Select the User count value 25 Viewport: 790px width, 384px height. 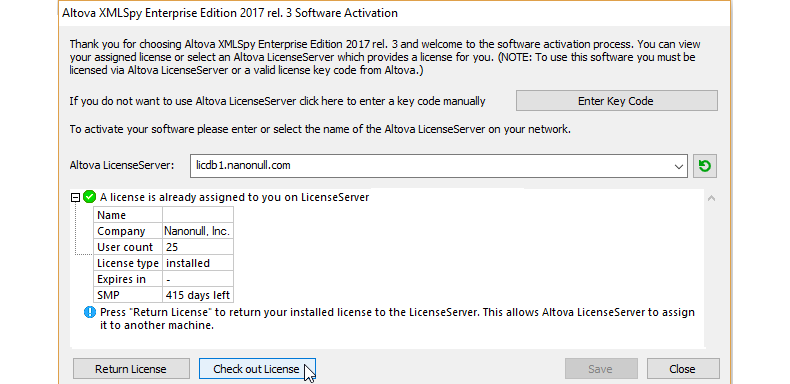click(198, 247)
